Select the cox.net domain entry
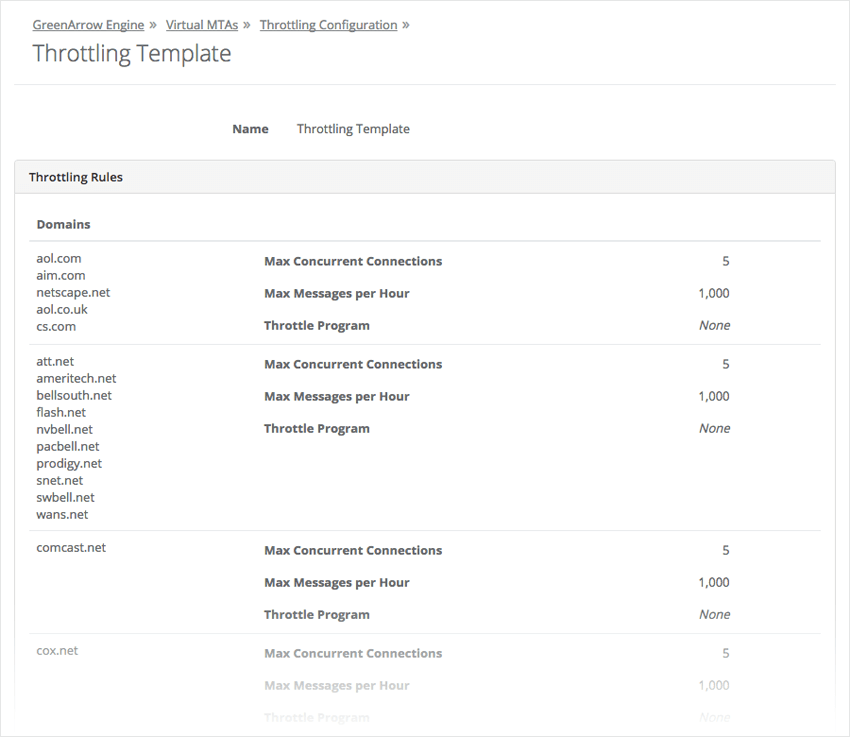The height and width of the screenshot is (737, 850). coord(57,650)
